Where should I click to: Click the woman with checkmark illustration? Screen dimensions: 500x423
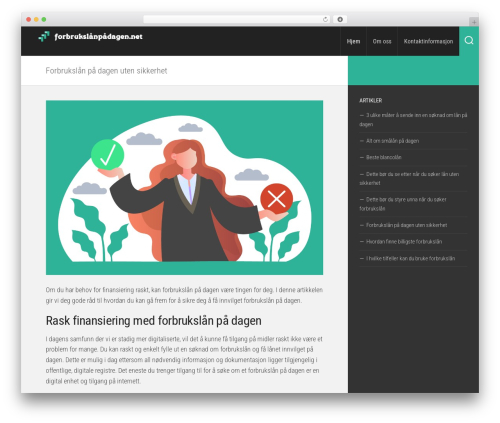184,188
